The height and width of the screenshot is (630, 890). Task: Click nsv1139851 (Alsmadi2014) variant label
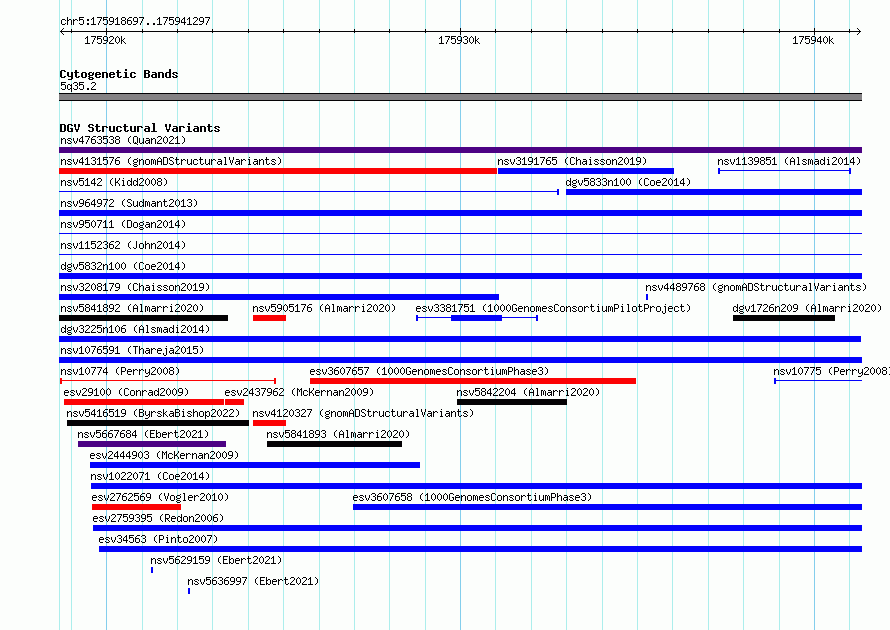[789, 161]
